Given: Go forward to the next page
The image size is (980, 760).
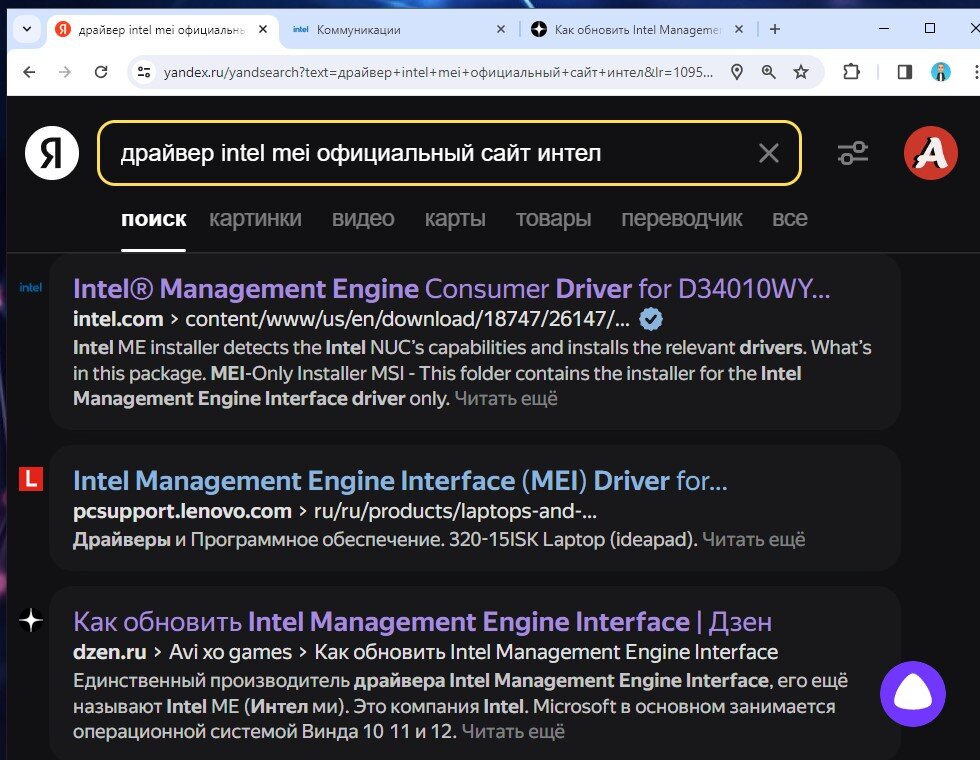Looking at the screenshot, I should (65, 72).
